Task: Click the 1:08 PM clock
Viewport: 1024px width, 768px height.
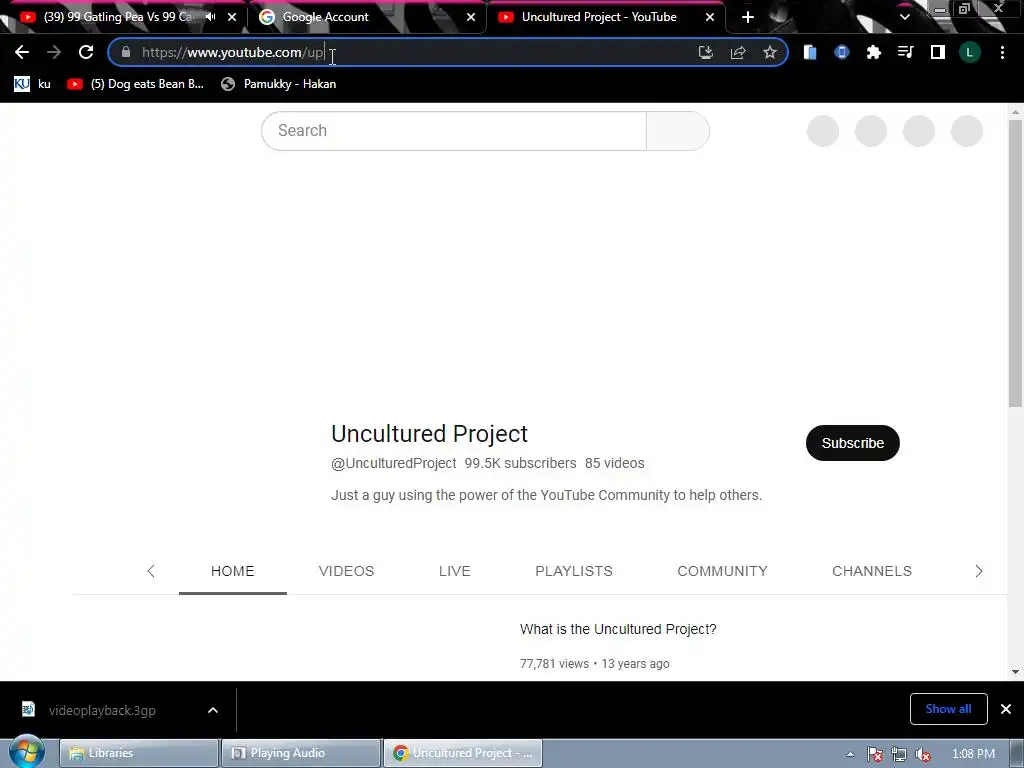Action: pyautogui.click(x=973, y=754)
